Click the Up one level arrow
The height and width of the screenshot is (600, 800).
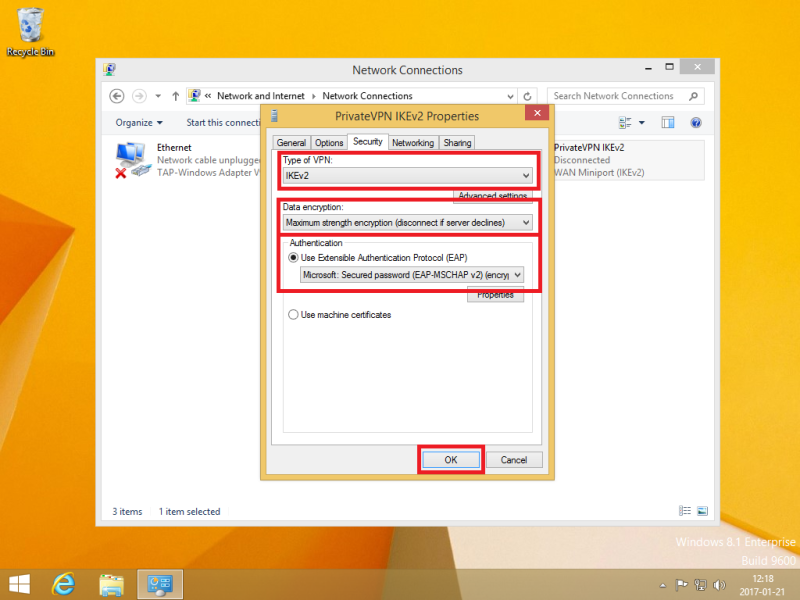point(176,96)
